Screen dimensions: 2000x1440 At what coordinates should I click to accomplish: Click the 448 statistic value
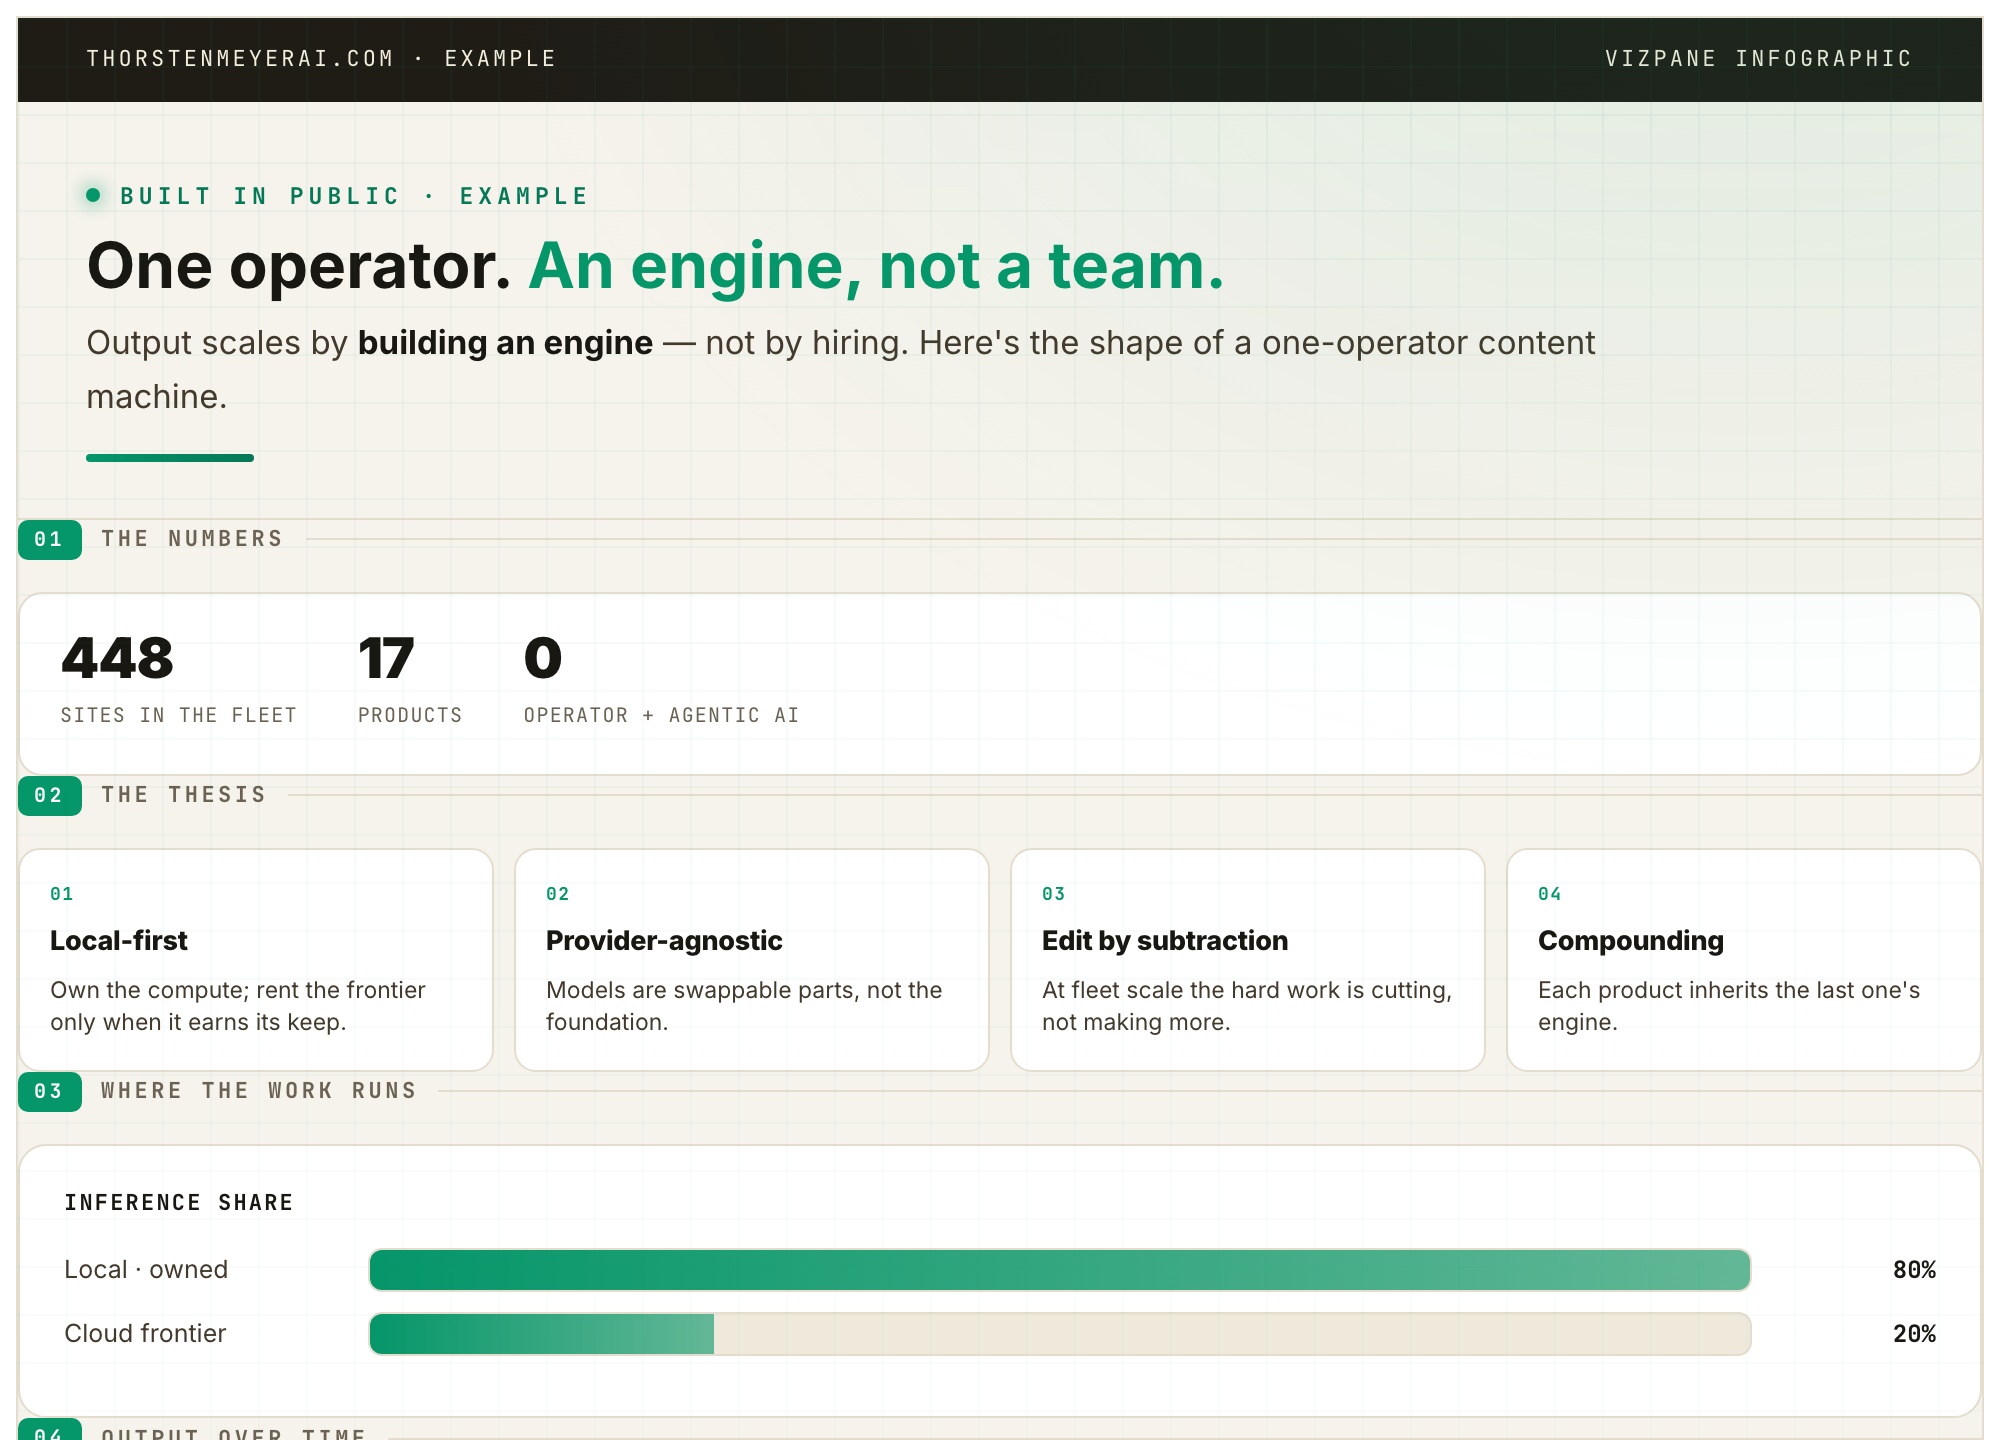click(117, 659)
